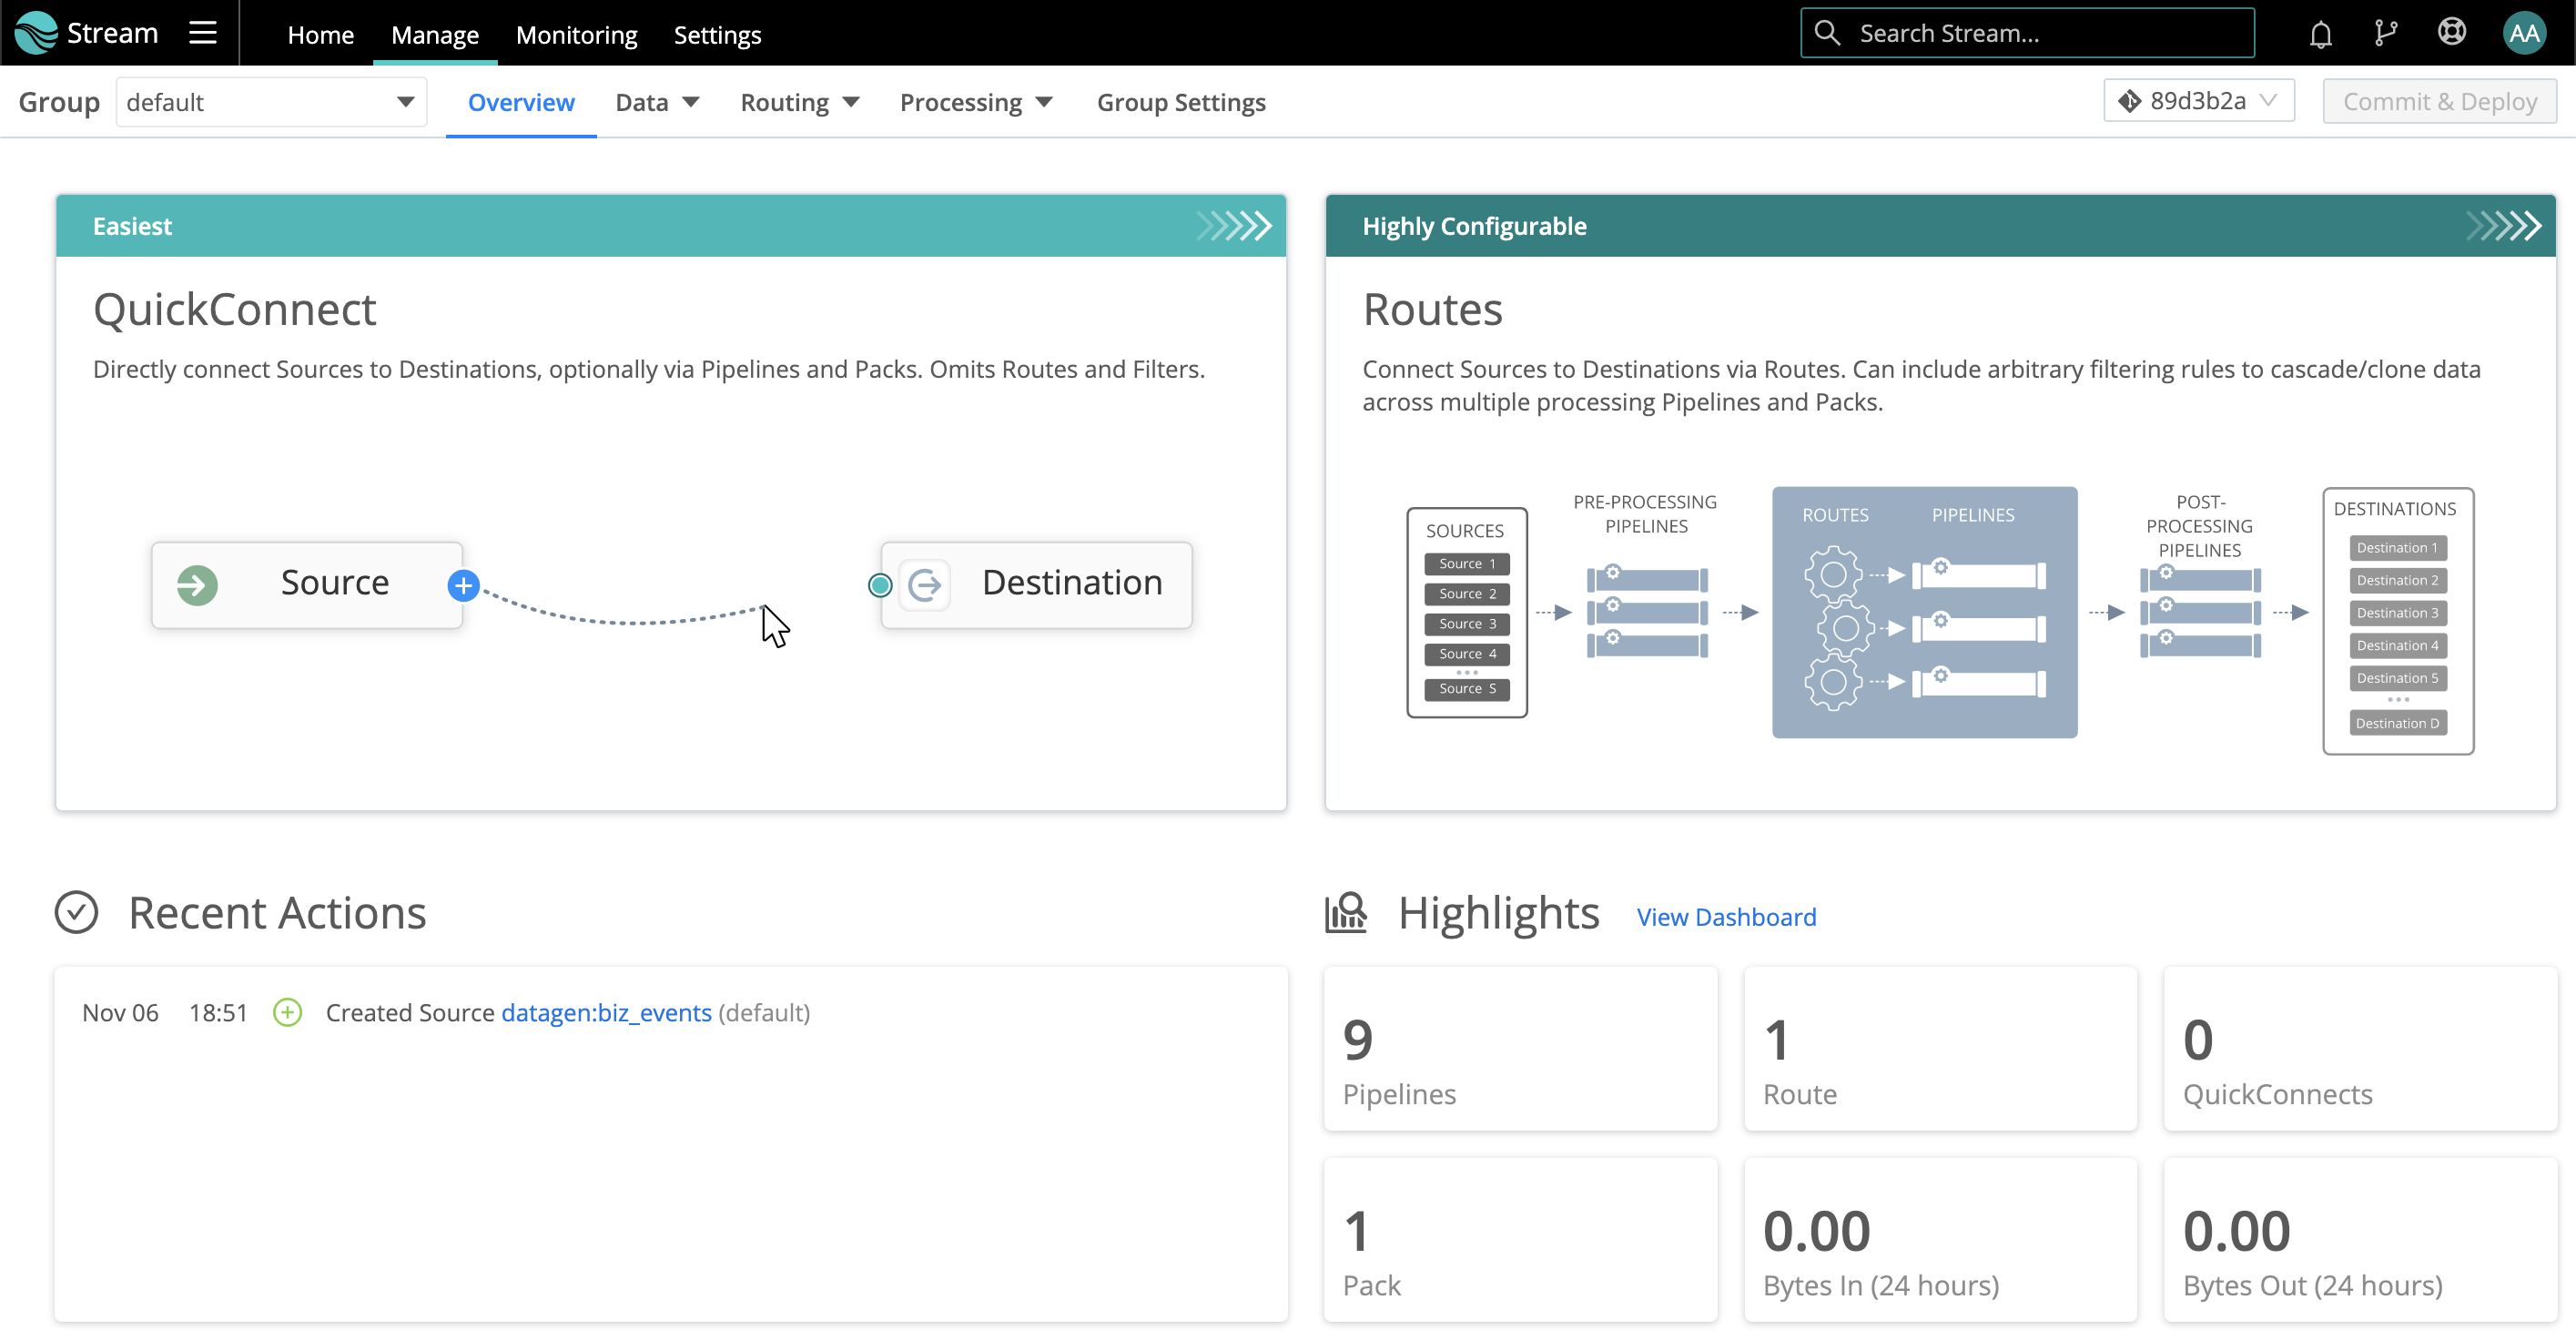Open the notifications bell icon
The width and height of the screenshot is (2576, 1340).
2319,32
